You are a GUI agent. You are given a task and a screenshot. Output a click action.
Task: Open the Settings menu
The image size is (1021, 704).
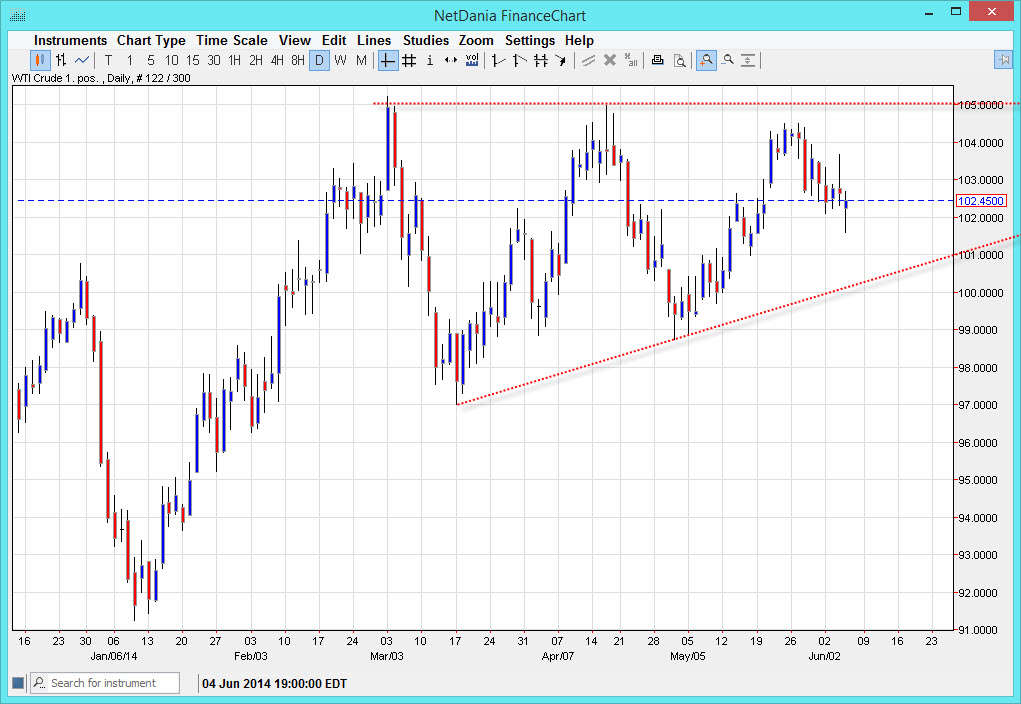529,40
